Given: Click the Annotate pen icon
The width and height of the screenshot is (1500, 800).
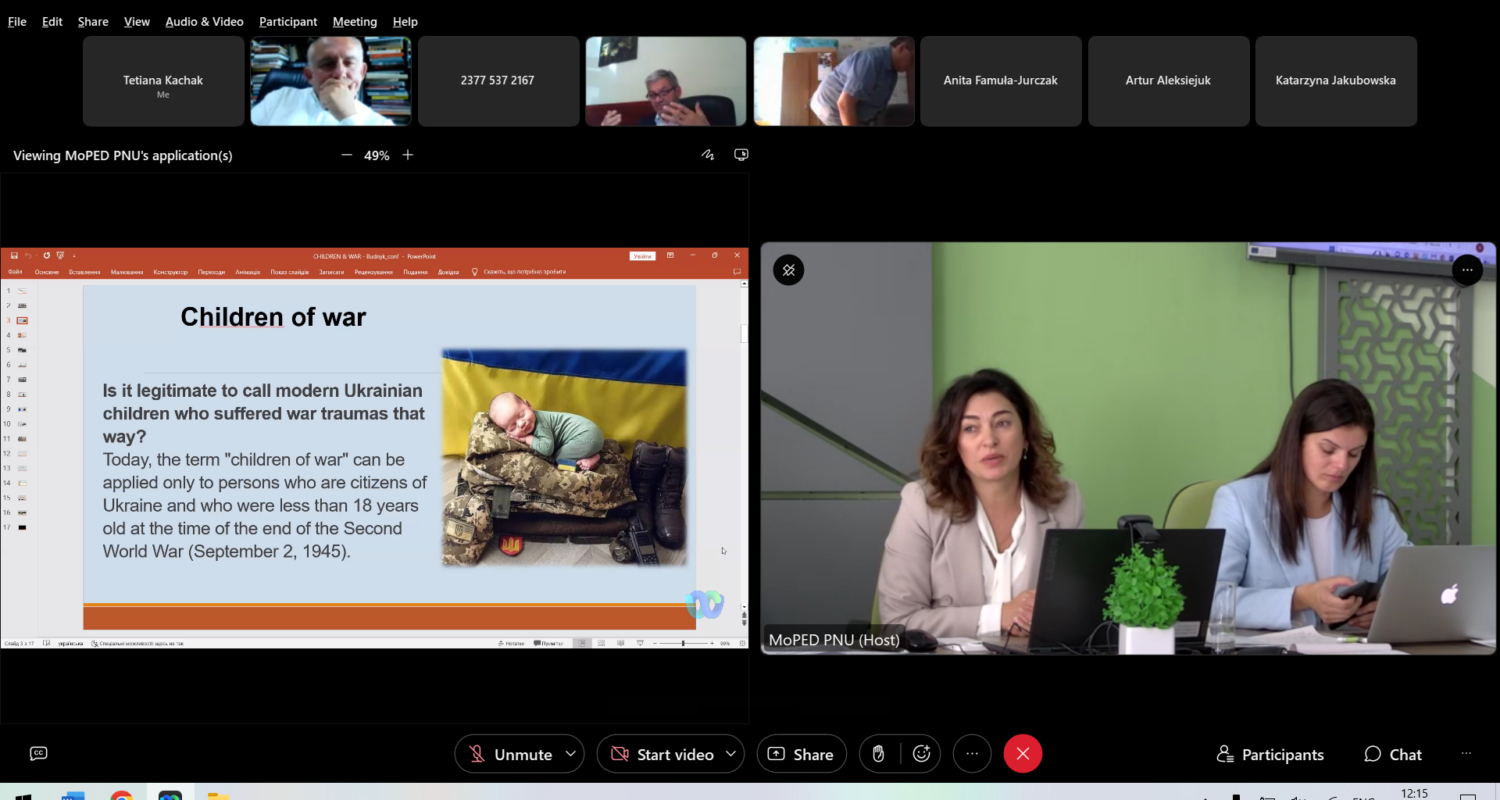Looking at the screenshot, I should point(708,155).
